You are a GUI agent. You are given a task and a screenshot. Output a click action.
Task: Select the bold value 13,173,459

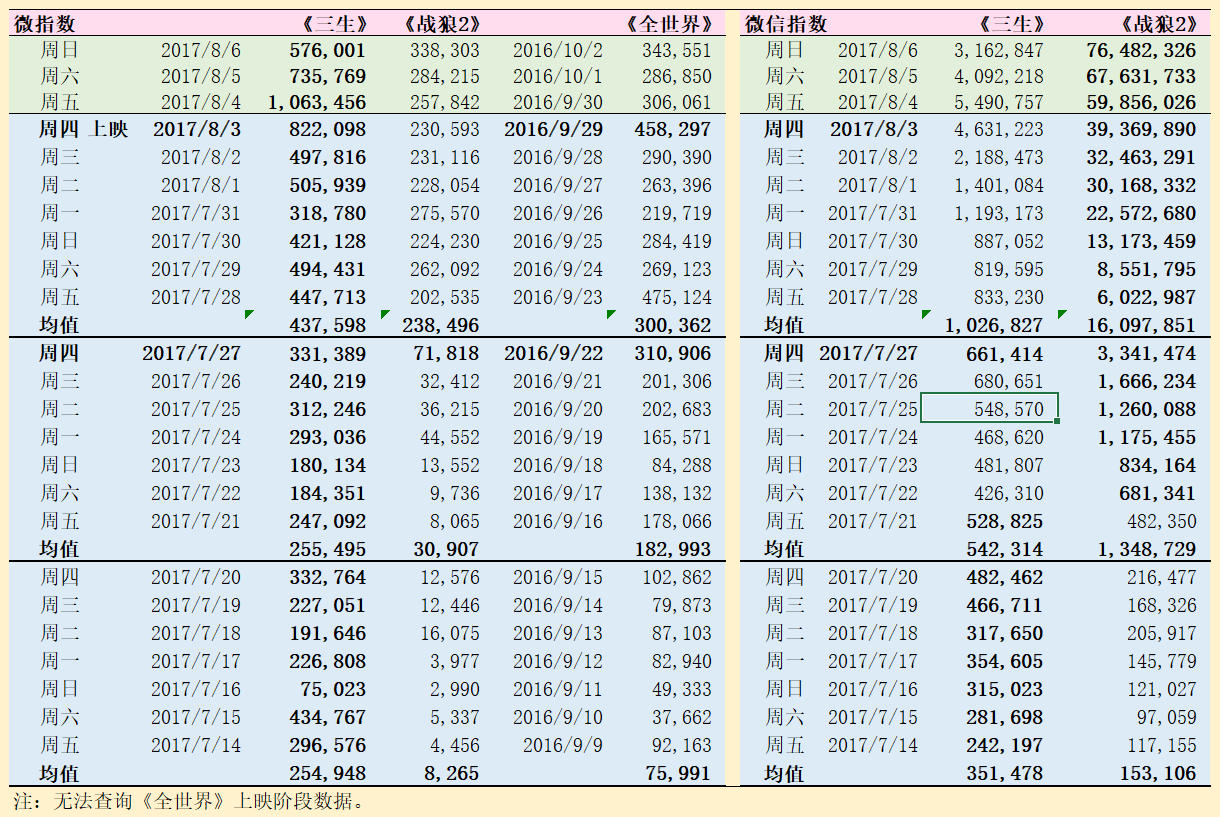1141,241
